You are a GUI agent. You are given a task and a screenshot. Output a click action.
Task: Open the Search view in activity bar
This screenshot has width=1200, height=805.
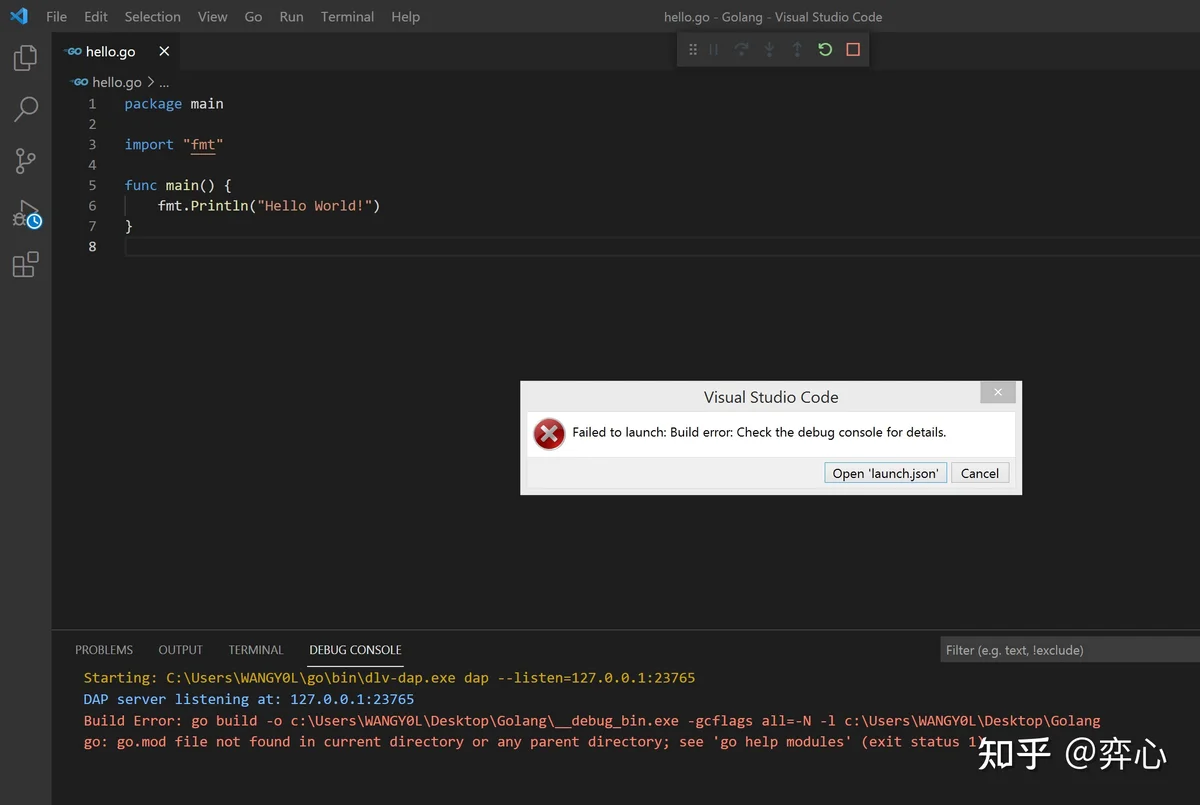[x=26, y=109]
